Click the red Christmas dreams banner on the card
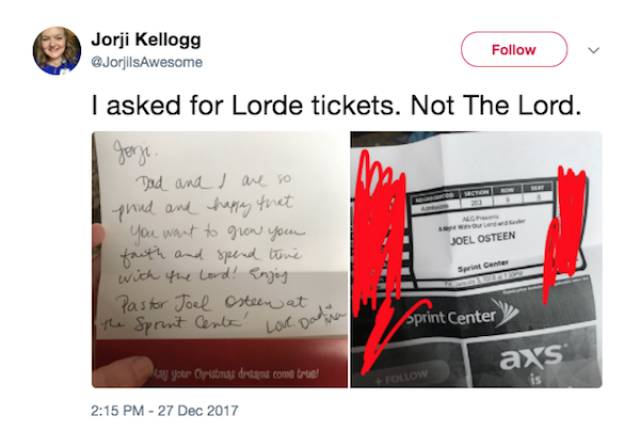The image size is (640, 431). 220,363
